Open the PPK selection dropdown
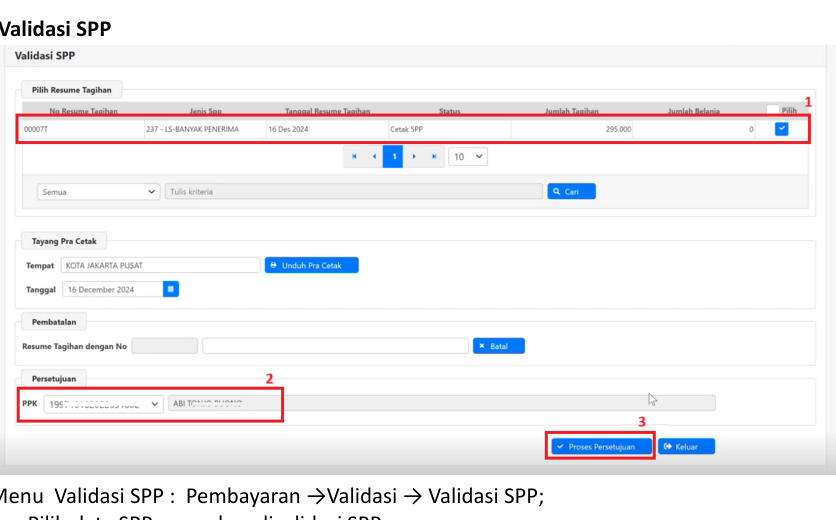 (103, 403)
